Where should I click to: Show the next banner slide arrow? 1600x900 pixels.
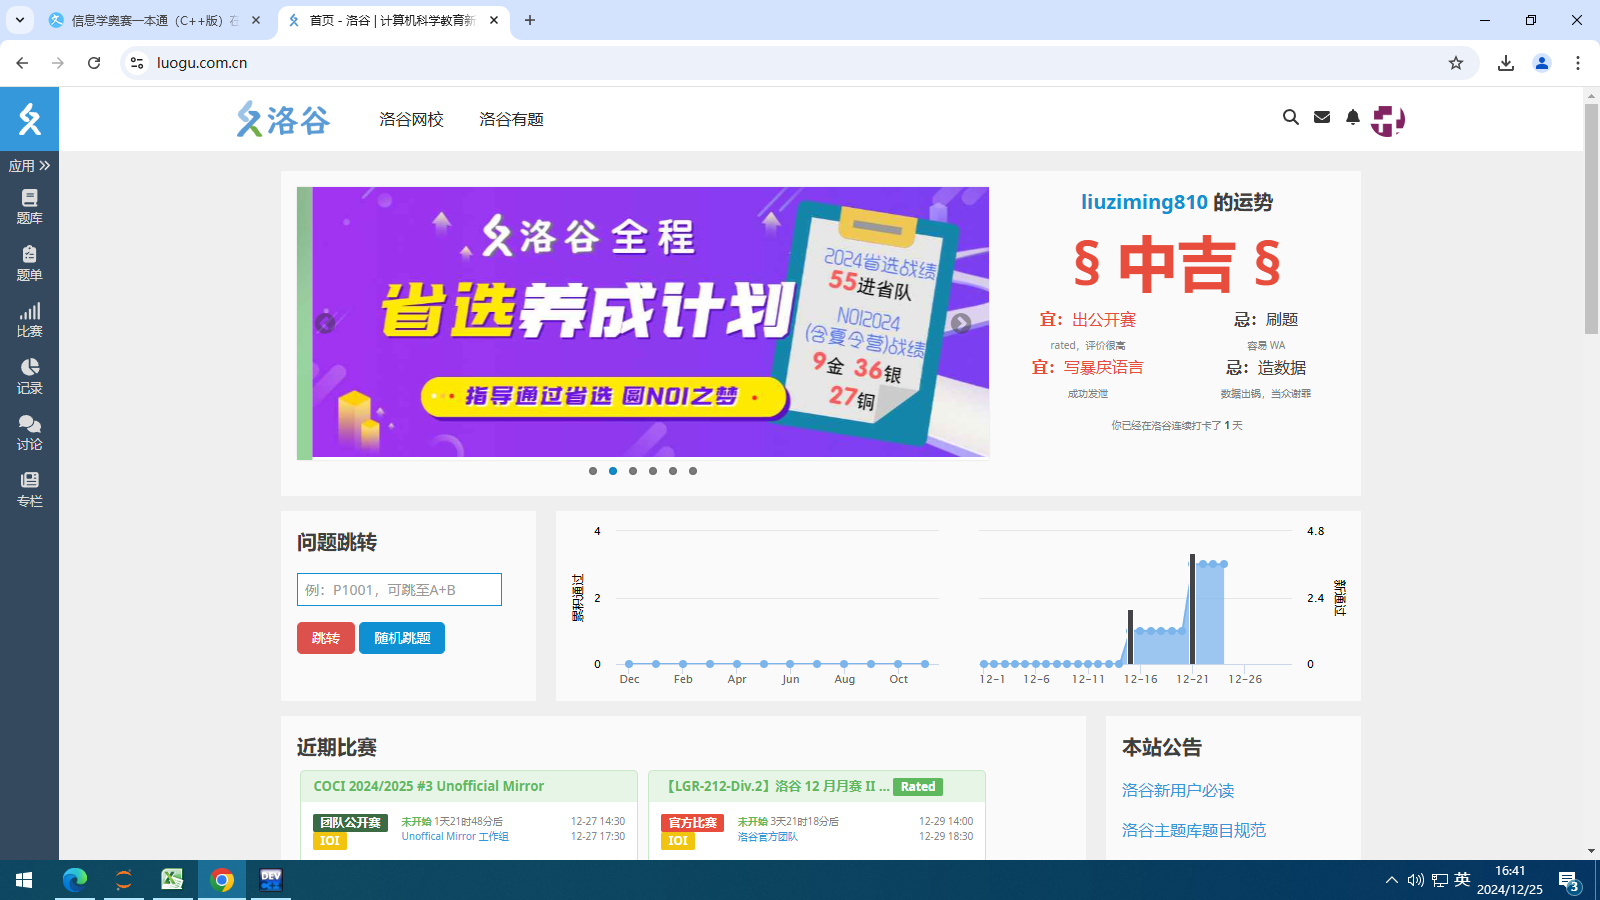961,323
